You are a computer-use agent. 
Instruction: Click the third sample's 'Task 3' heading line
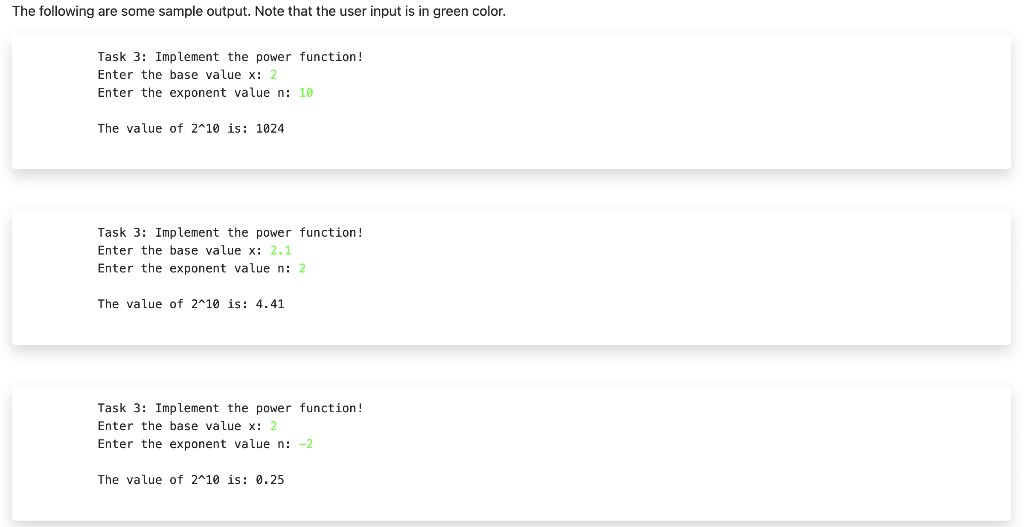tap(231, 408)
